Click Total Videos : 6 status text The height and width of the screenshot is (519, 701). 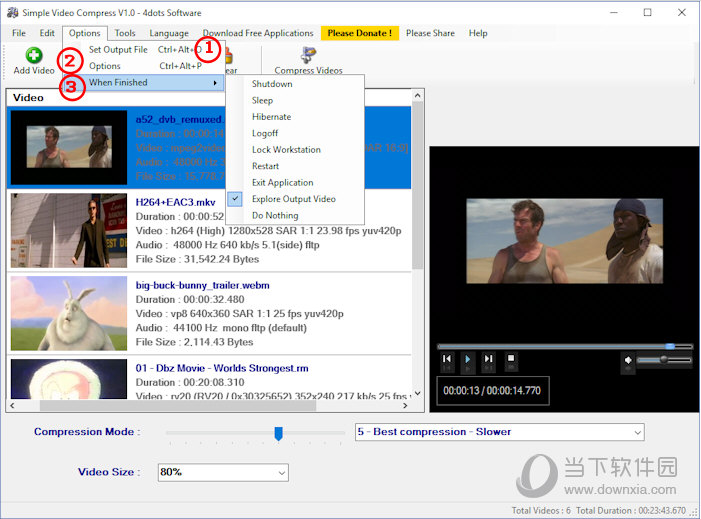[541, 511]
